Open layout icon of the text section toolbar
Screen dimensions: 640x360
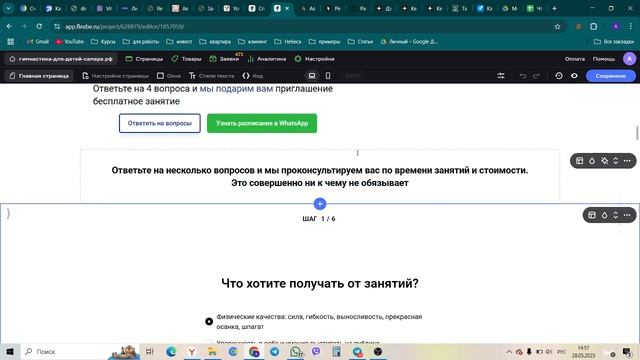tap(580, 161)
